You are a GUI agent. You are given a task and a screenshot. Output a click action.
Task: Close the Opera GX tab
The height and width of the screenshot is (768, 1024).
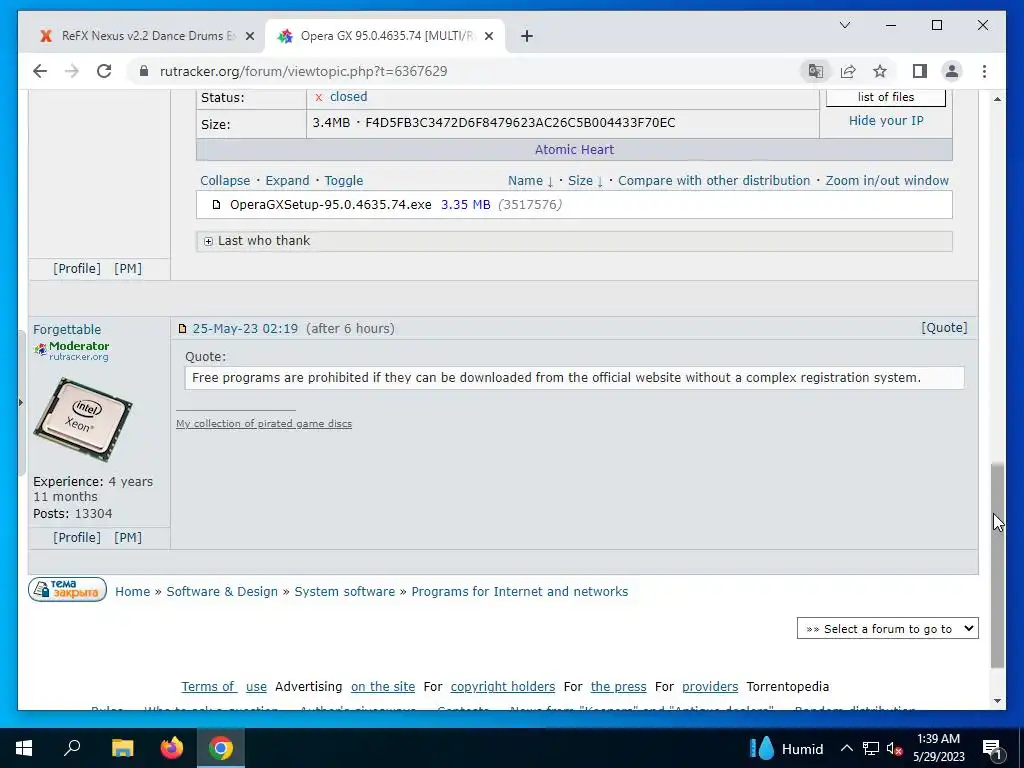tap(490, 36)
